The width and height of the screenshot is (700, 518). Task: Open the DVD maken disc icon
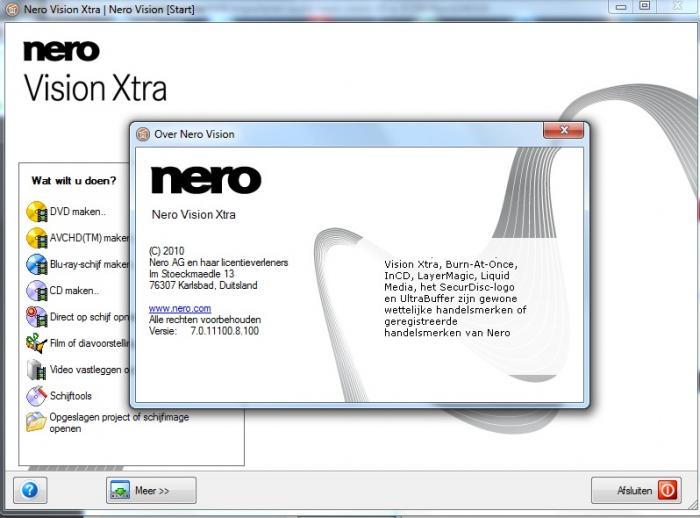[x=37, y=212]
